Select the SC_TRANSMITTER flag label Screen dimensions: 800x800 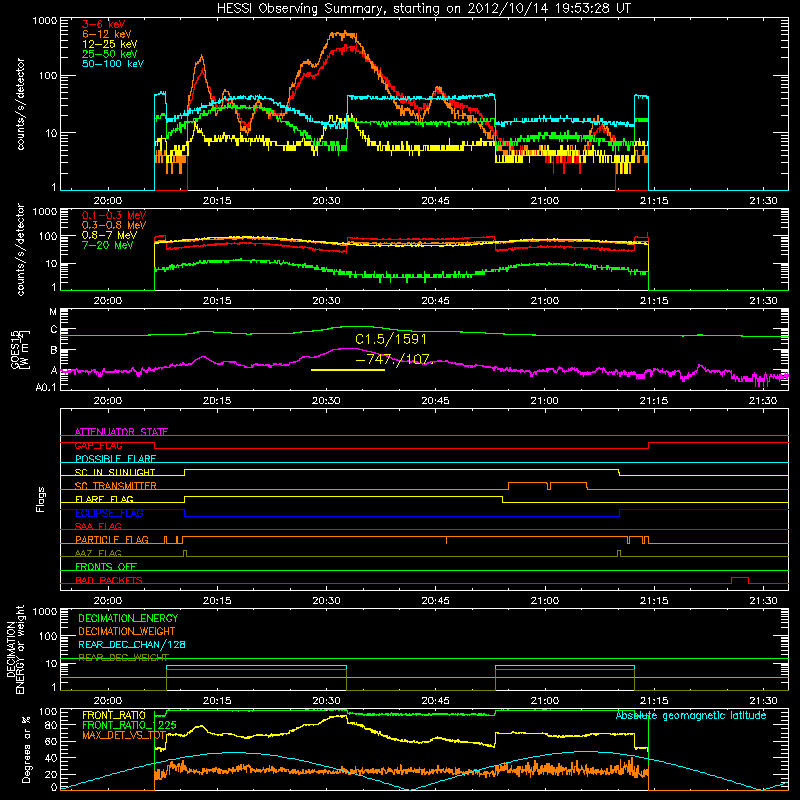click(x=116, y=486)
